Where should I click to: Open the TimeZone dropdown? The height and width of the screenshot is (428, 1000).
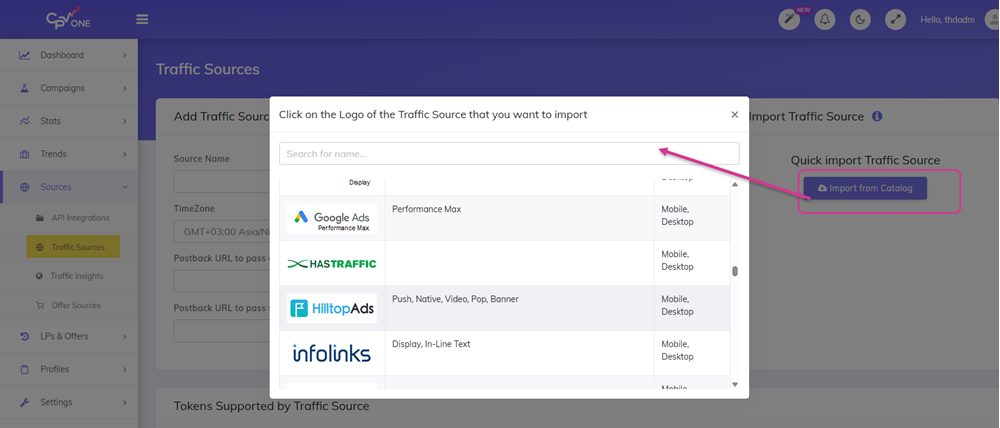coord(221,232)
